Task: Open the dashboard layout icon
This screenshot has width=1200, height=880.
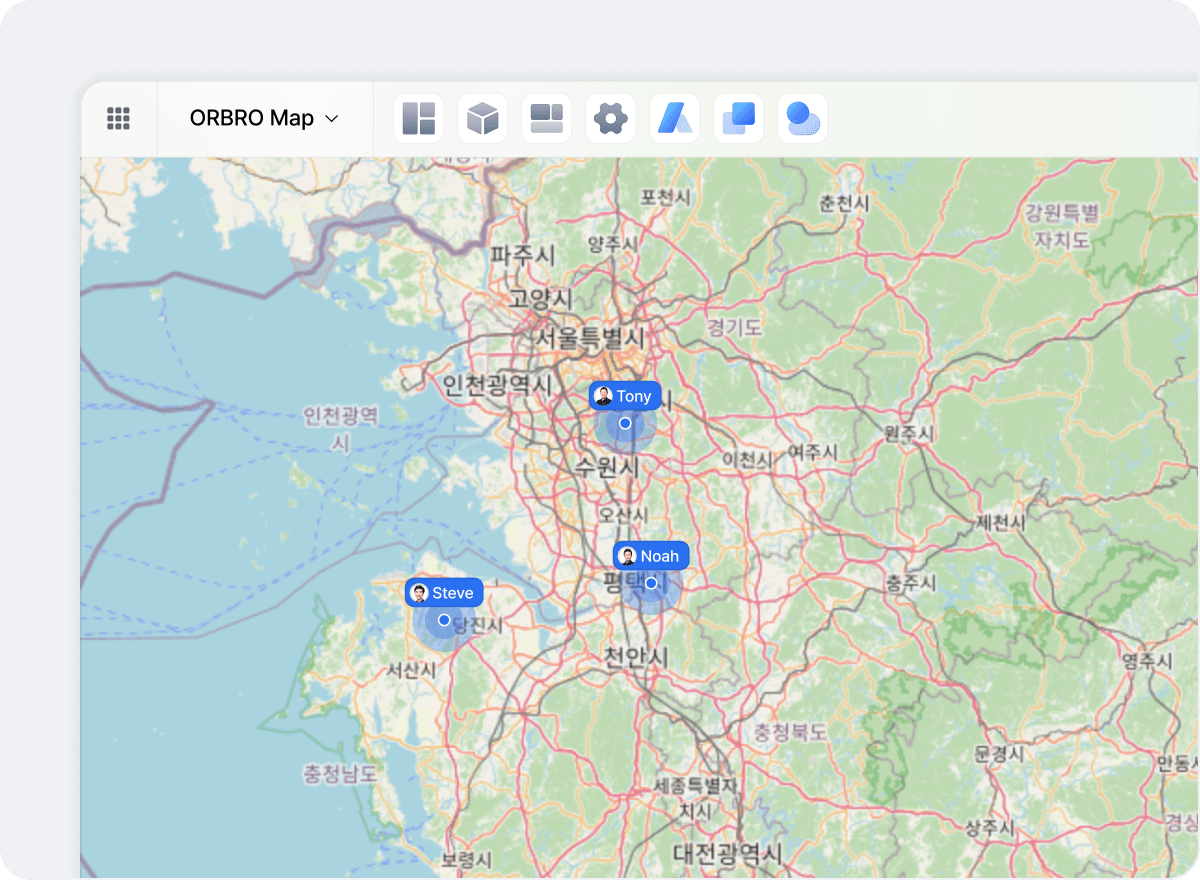Action: click(x=547, y=118)
